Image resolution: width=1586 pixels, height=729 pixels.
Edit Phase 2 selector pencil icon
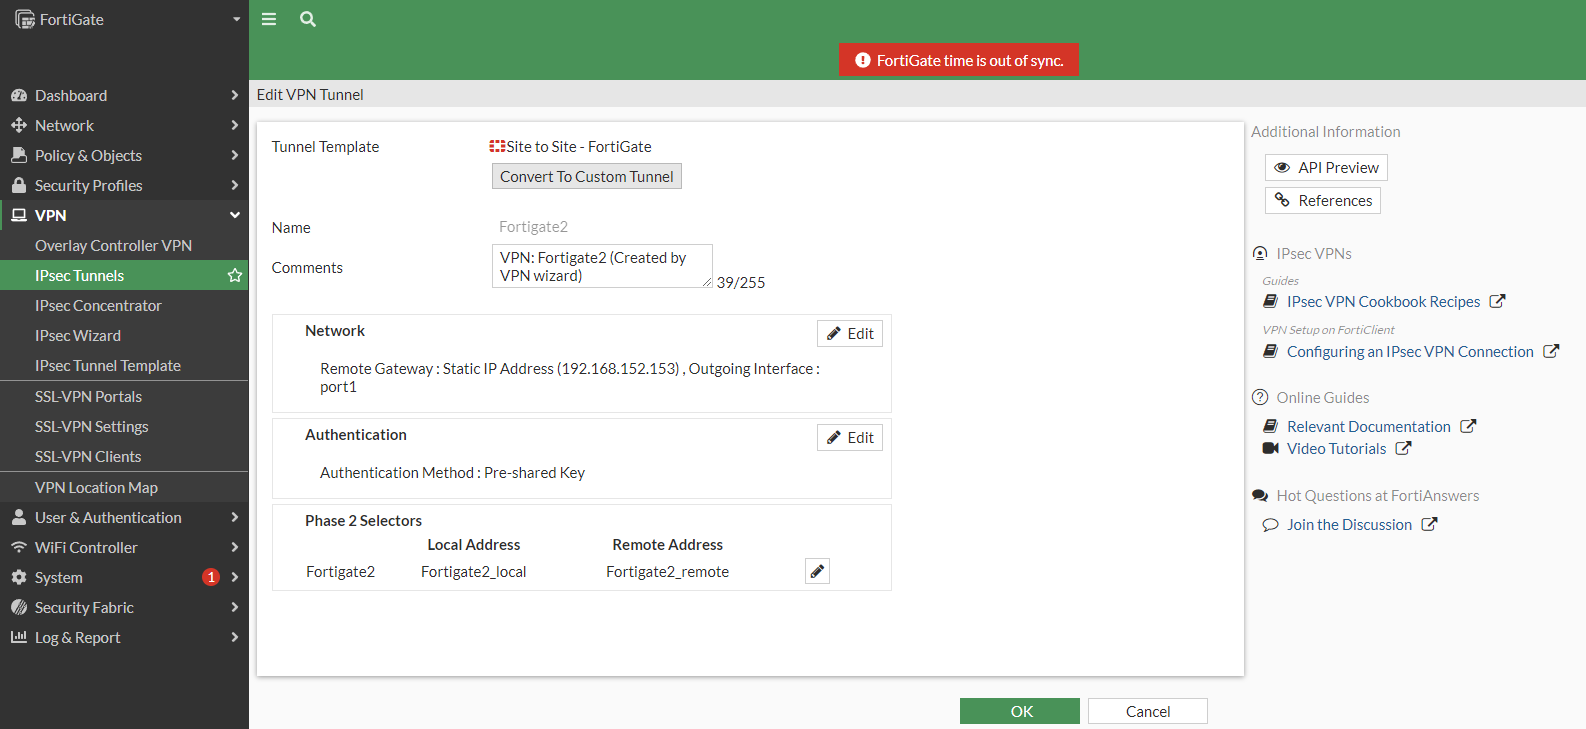pyautogui.click(x=817, y=571)
